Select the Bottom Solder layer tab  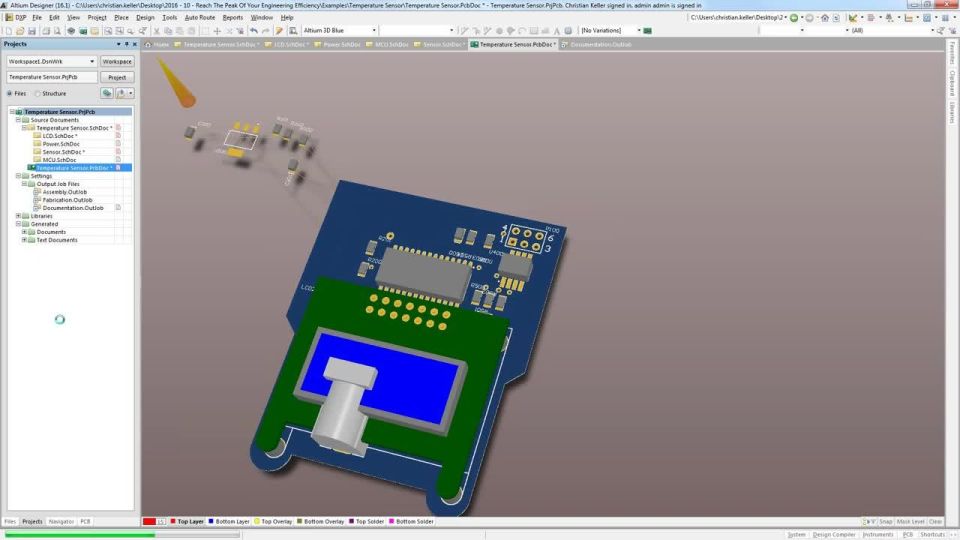coord(411,522)
